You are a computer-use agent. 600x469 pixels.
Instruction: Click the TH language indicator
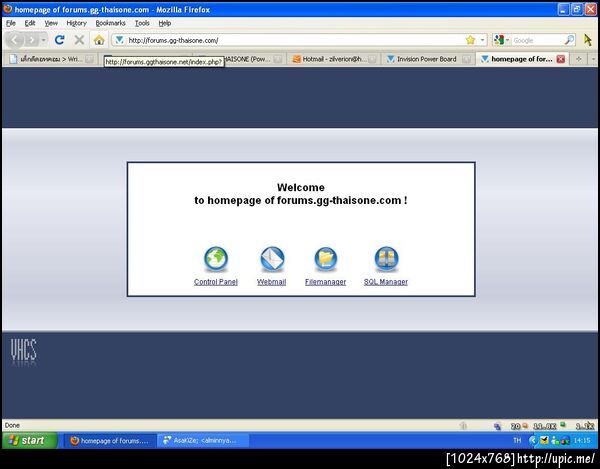(517, 441)
